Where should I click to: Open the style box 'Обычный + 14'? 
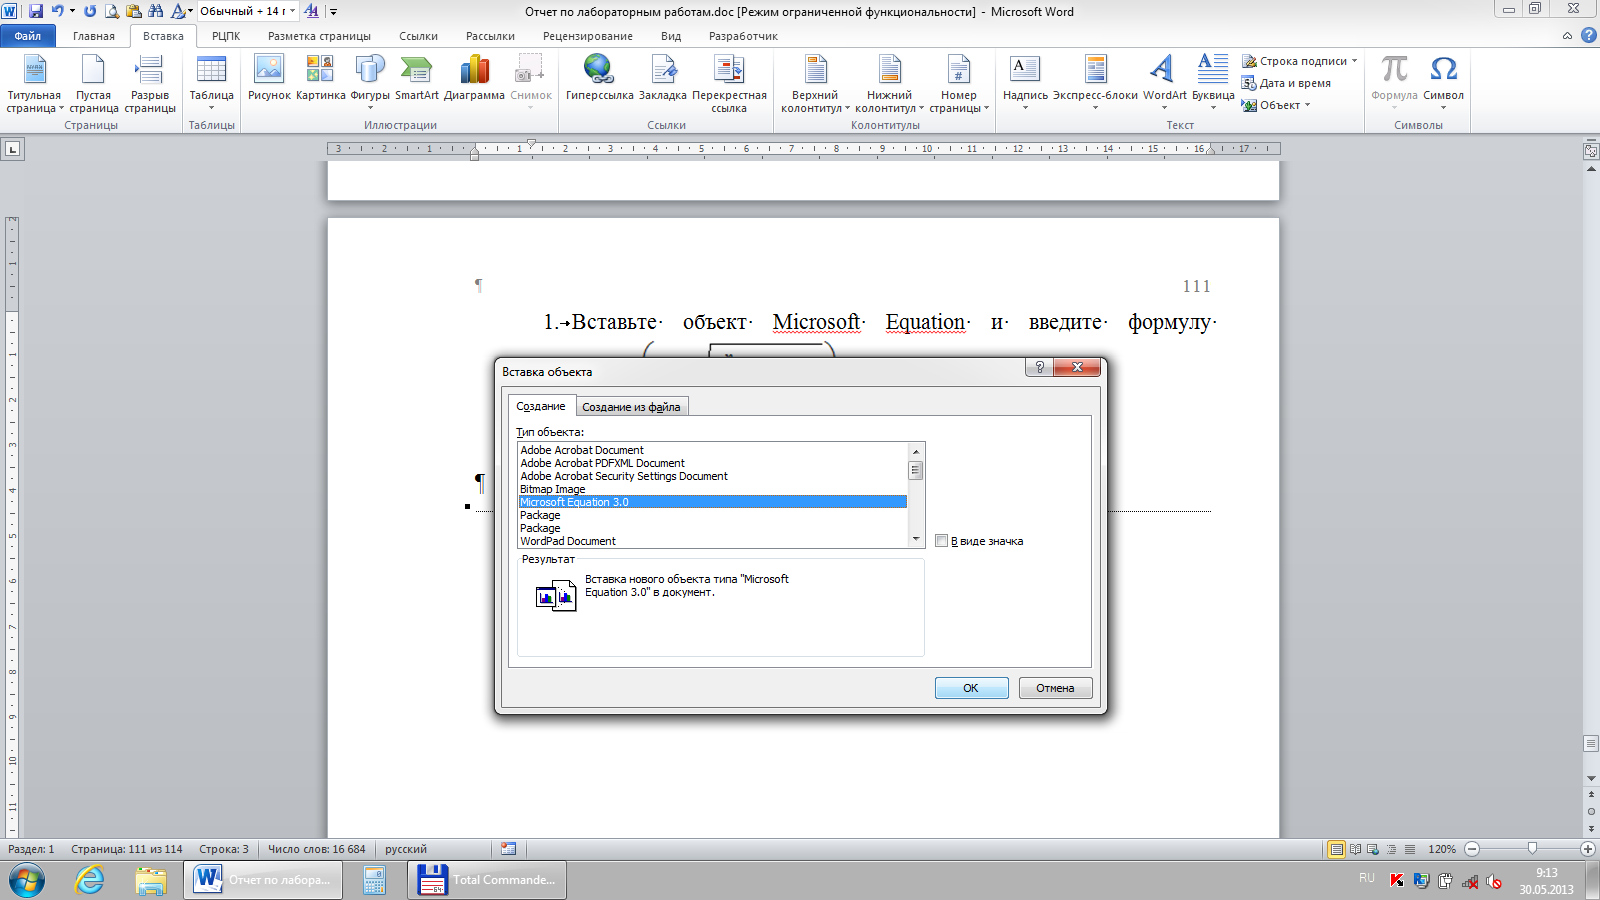click(x=248, y=11)
